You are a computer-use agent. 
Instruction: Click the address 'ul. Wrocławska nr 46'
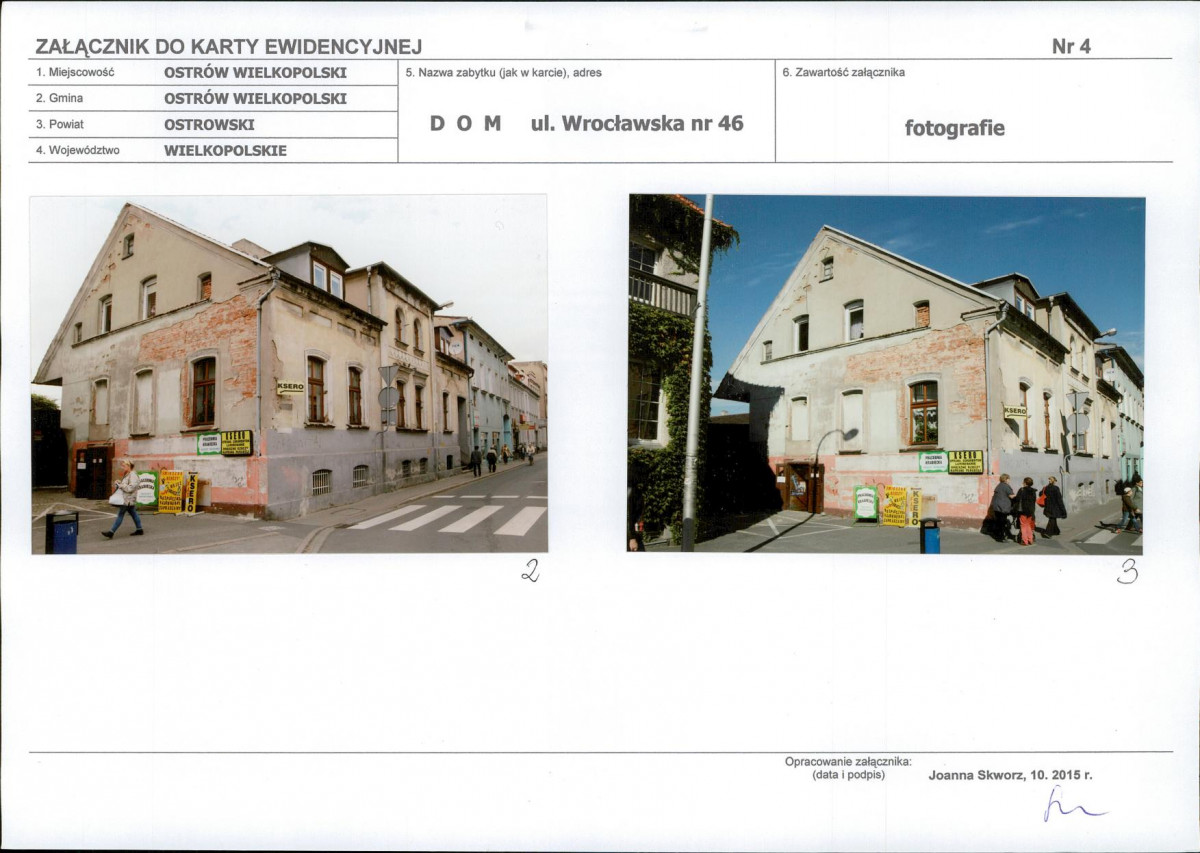pyautogui.click(x=637, y=123)
